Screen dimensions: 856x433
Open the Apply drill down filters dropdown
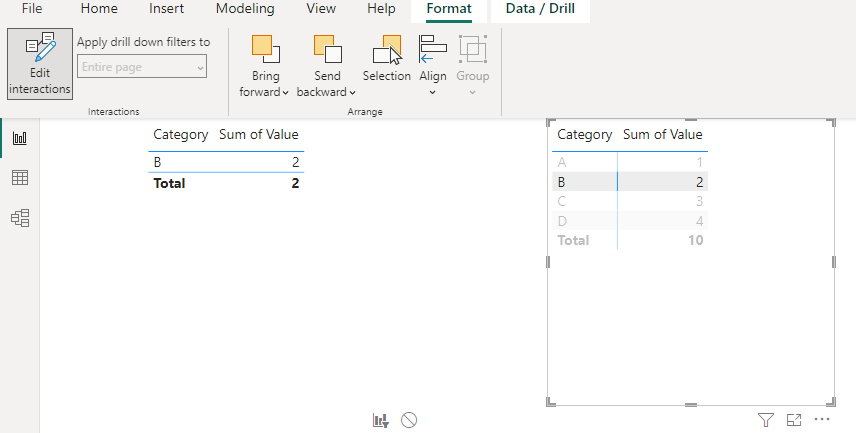[142, 67]
